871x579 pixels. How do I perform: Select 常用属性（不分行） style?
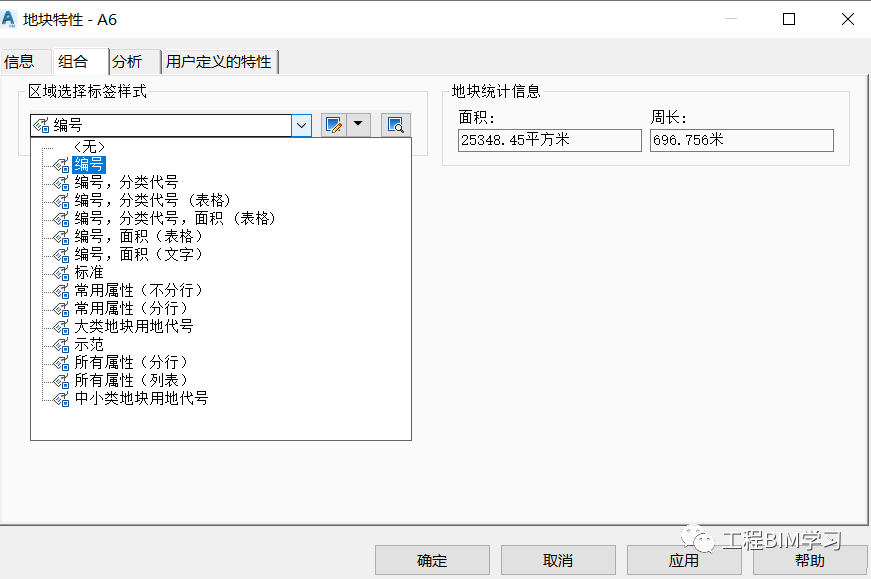pyautogui.click(x=139, y=290)
